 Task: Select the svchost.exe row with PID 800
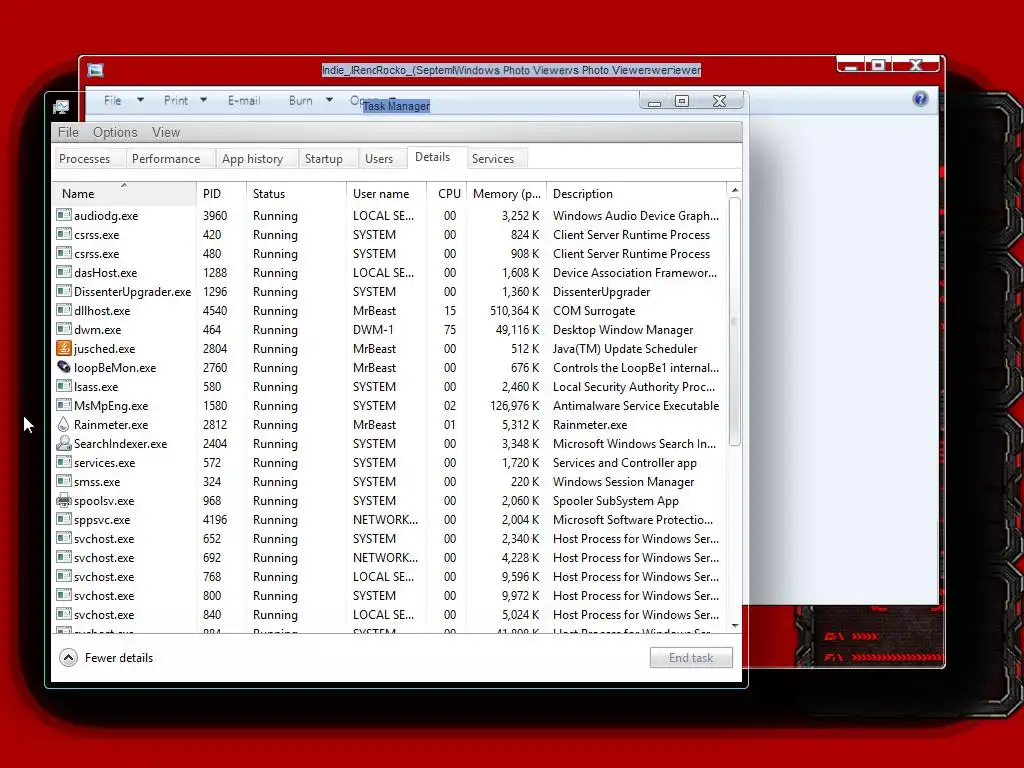coord(389,596)
